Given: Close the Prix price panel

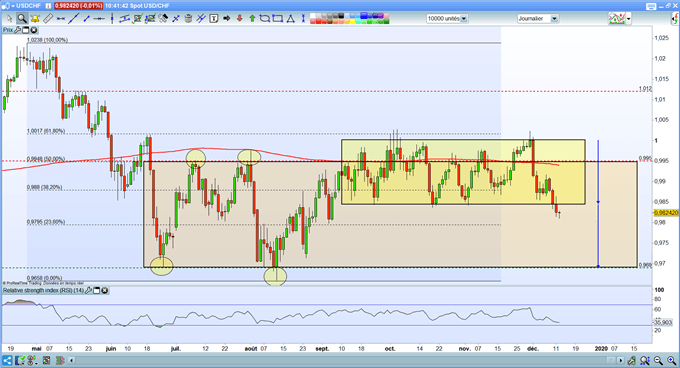Looking at the screenshot, I should point(33,30).
